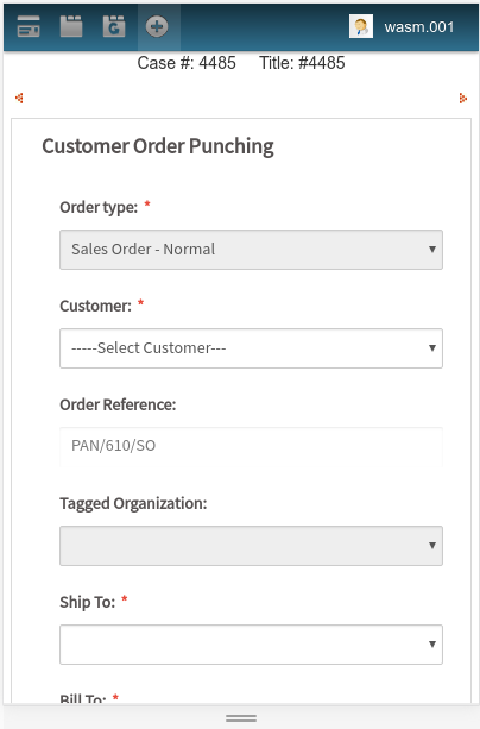Open the cases folder icon in header
Viewport: 480px width, 729px height.
(71, 26)
